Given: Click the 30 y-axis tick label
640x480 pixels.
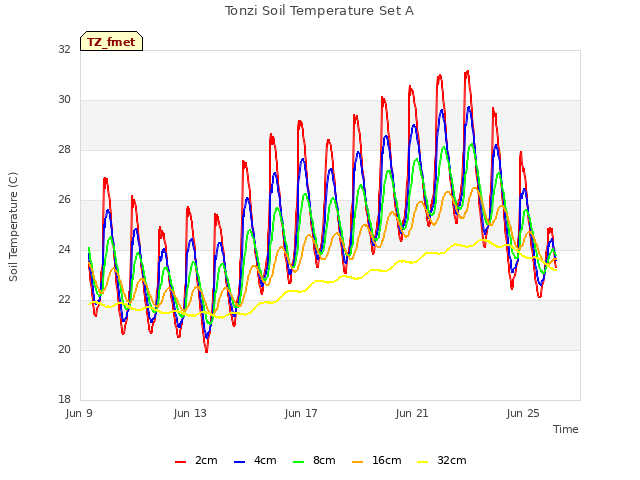Looking at the screenshot, I should 64,100.
